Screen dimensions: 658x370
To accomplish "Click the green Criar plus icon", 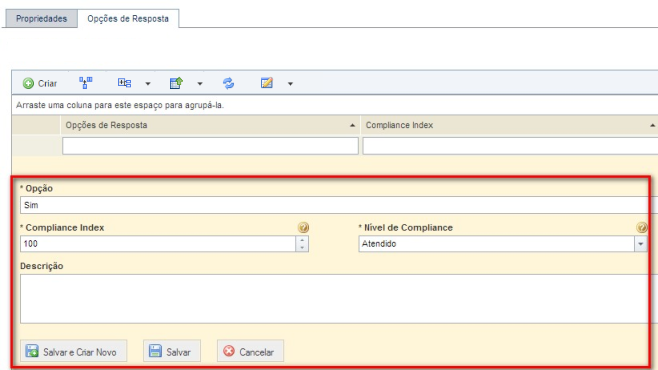I will tap(28, 83).
